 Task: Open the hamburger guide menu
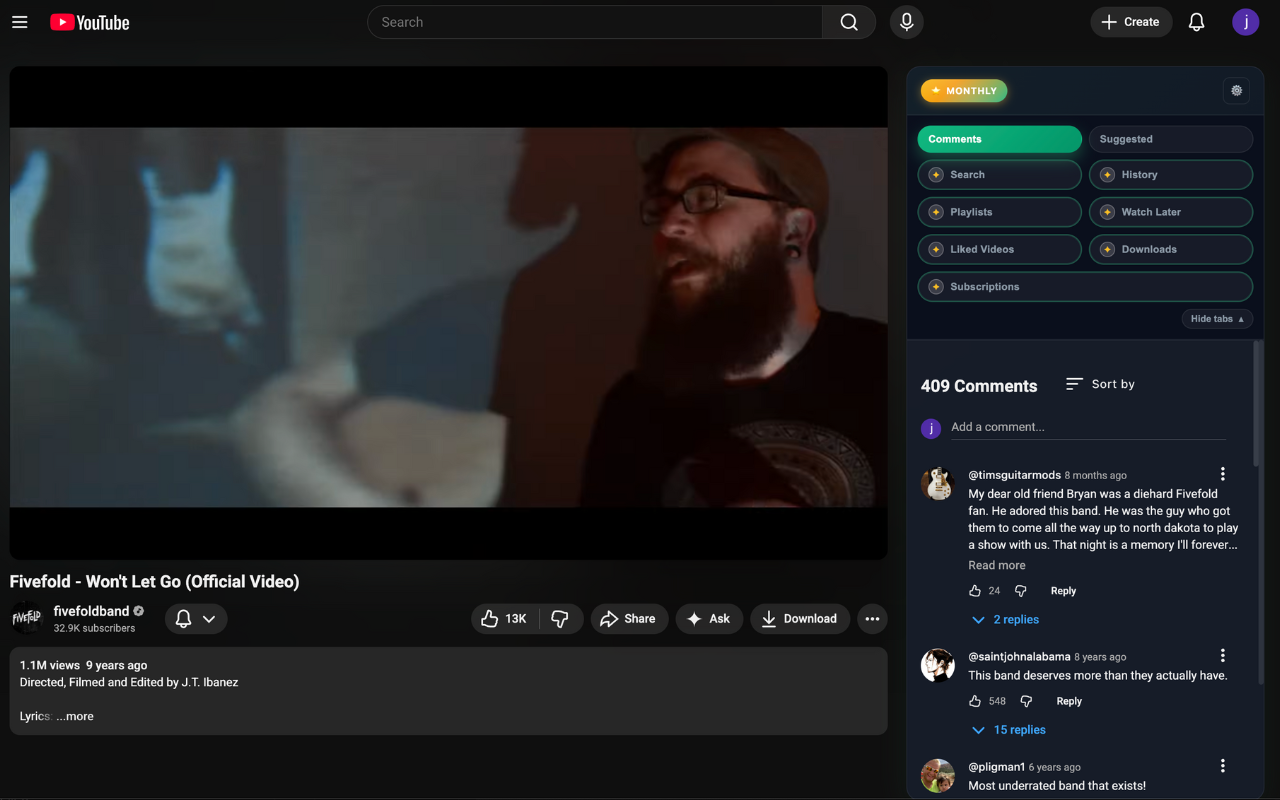tap(19, 22)
